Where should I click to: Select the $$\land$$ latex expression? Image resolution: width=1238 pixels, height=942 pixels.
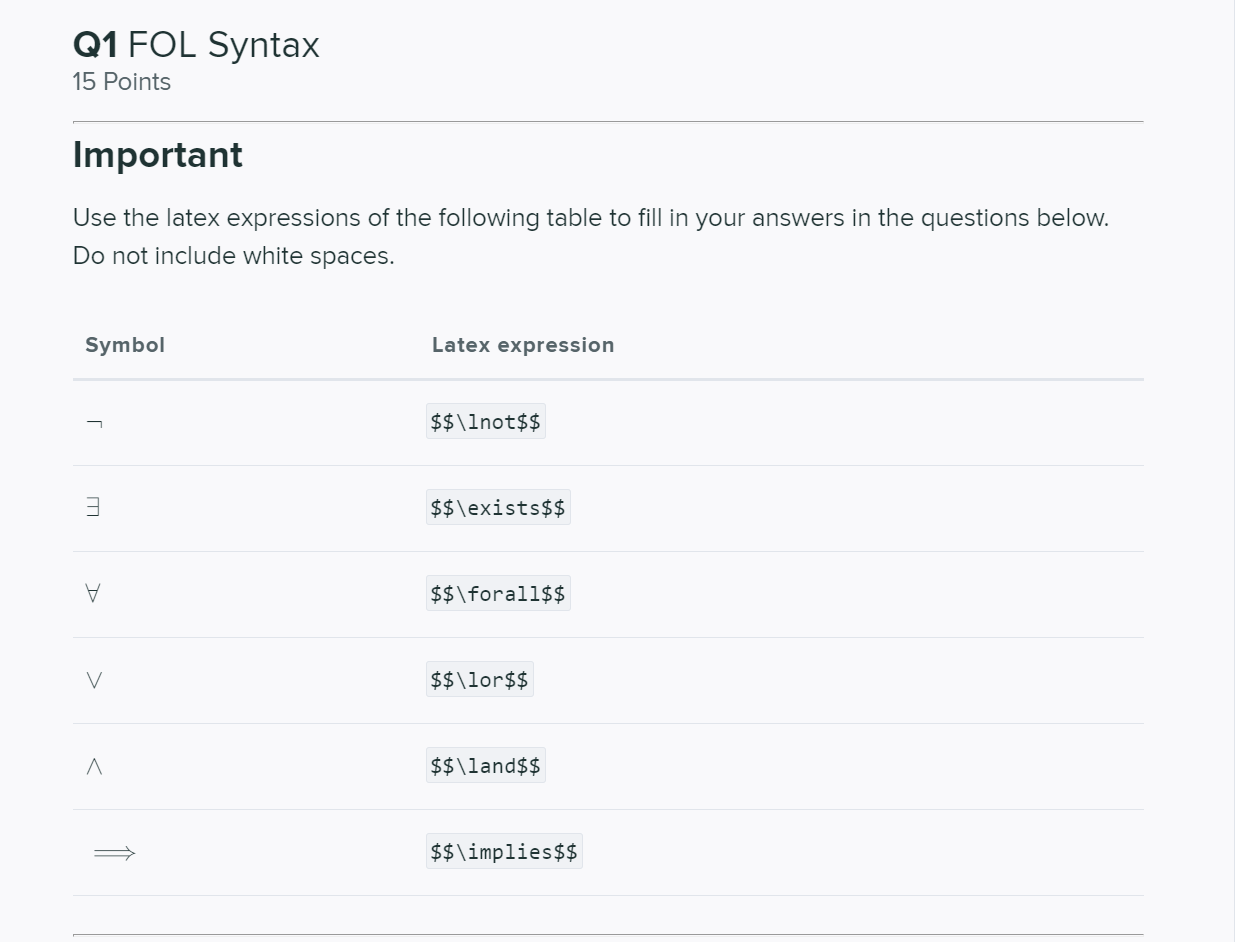pos(485,765)
